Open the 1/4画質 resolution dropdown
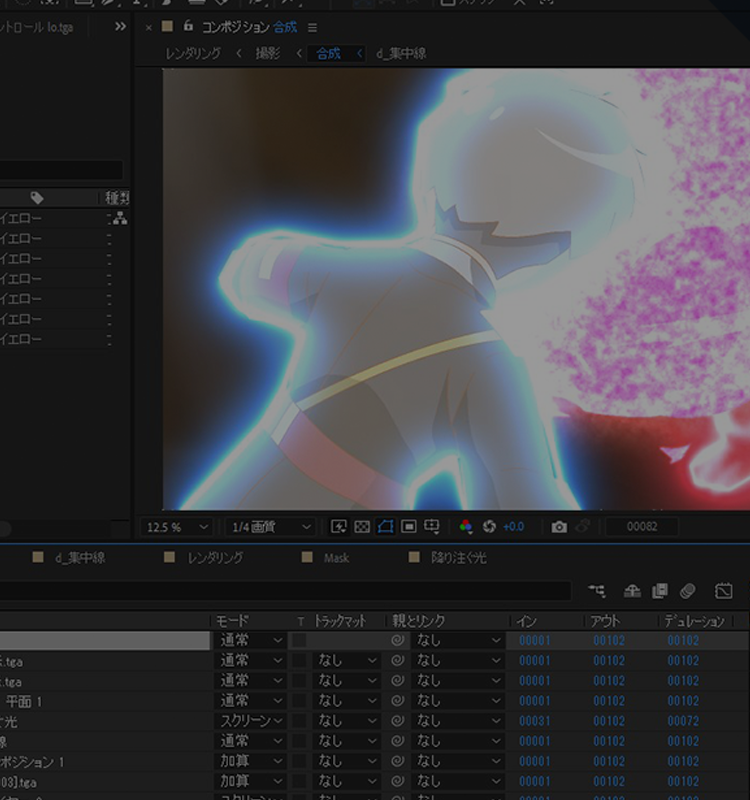 coord(270,527)
